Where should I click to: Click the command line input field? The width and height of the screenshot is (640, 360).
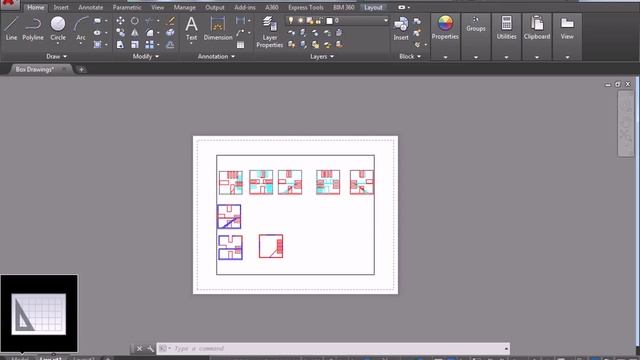point(333,349)
